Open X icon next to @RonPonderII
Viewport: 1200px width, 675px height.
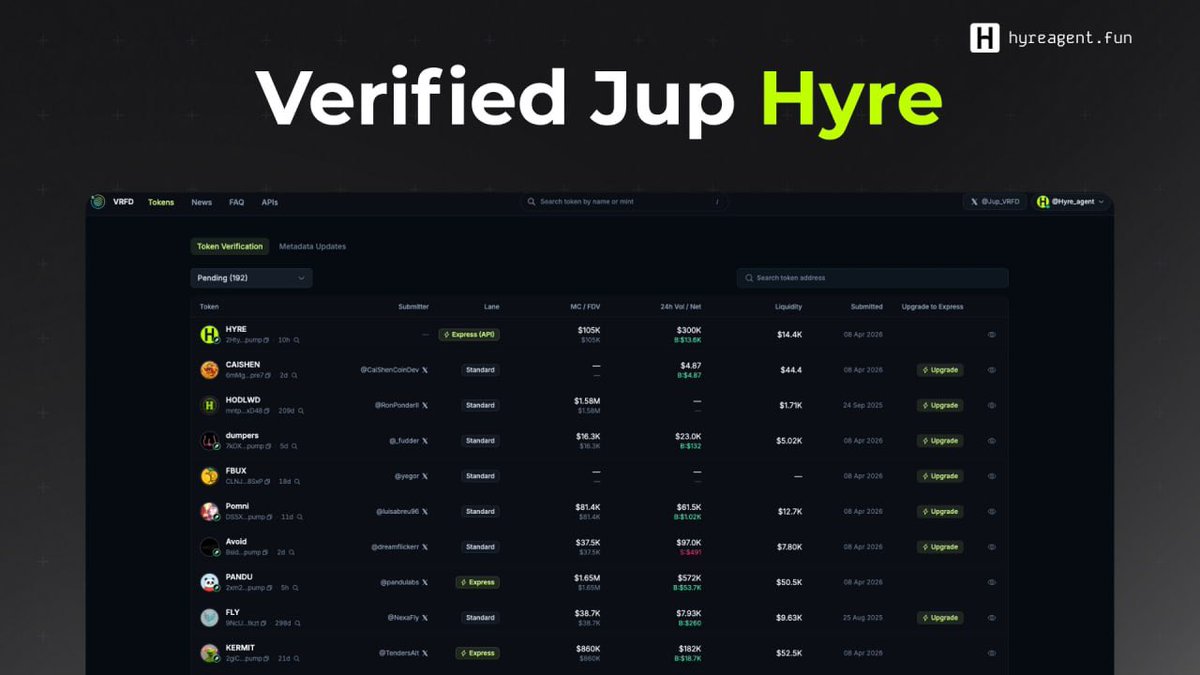click(x=425, y=405)
